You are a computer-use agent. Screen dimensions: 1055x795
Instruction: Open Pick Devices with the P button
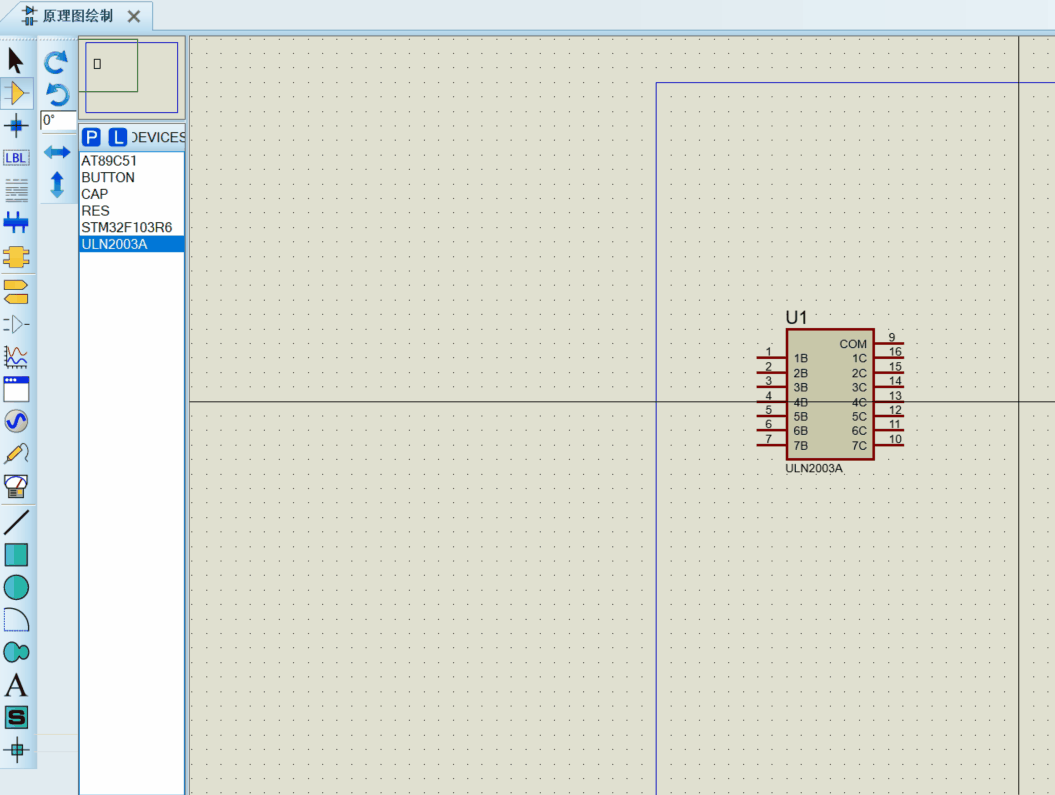(x=92, y=137)
